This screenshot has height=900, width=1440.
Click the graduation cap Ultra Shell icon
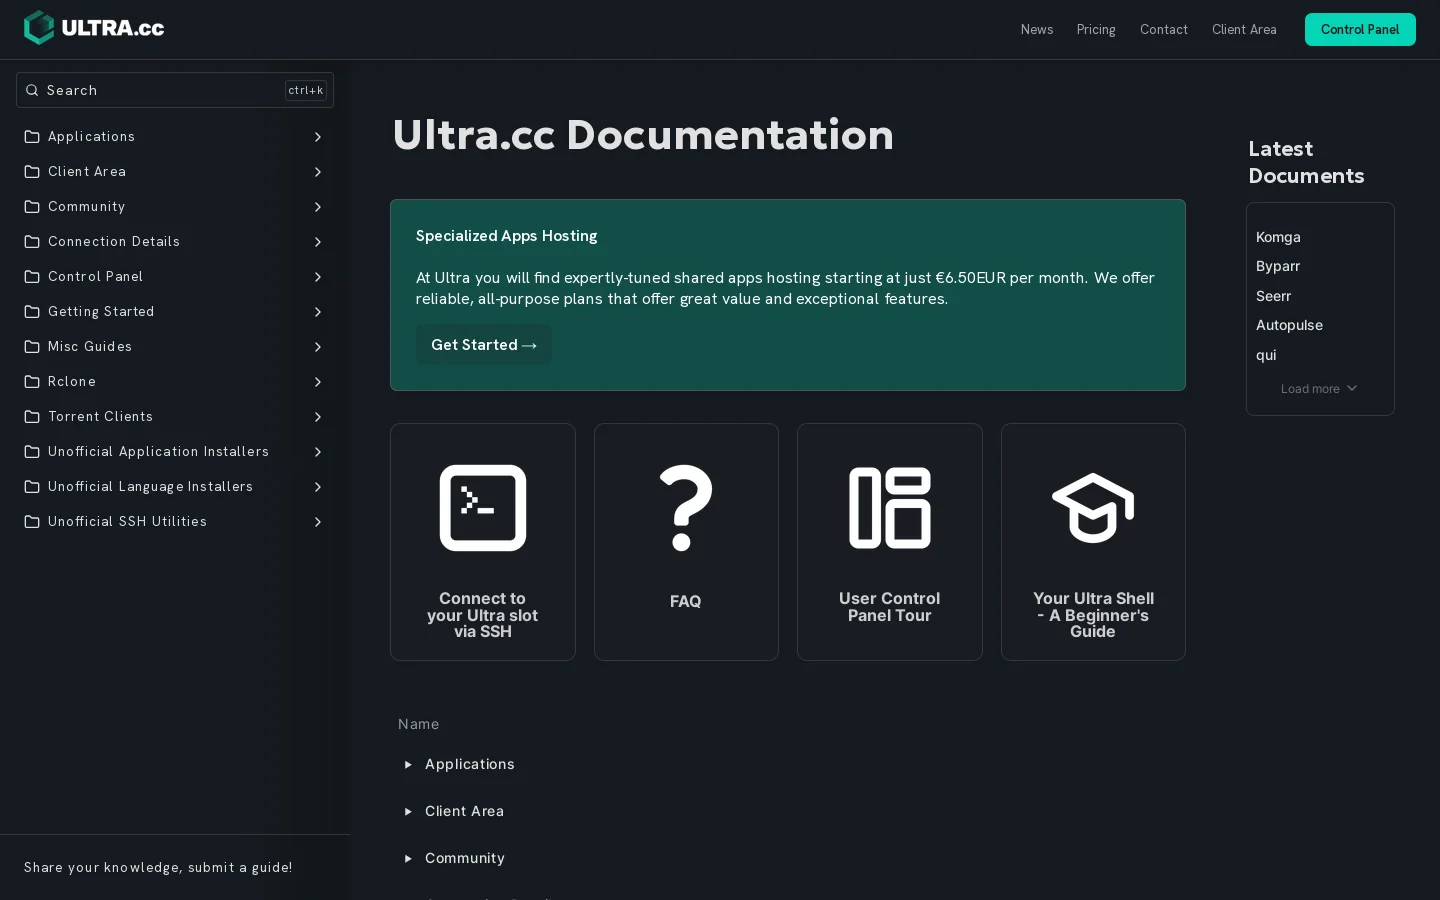[1093, 508]
